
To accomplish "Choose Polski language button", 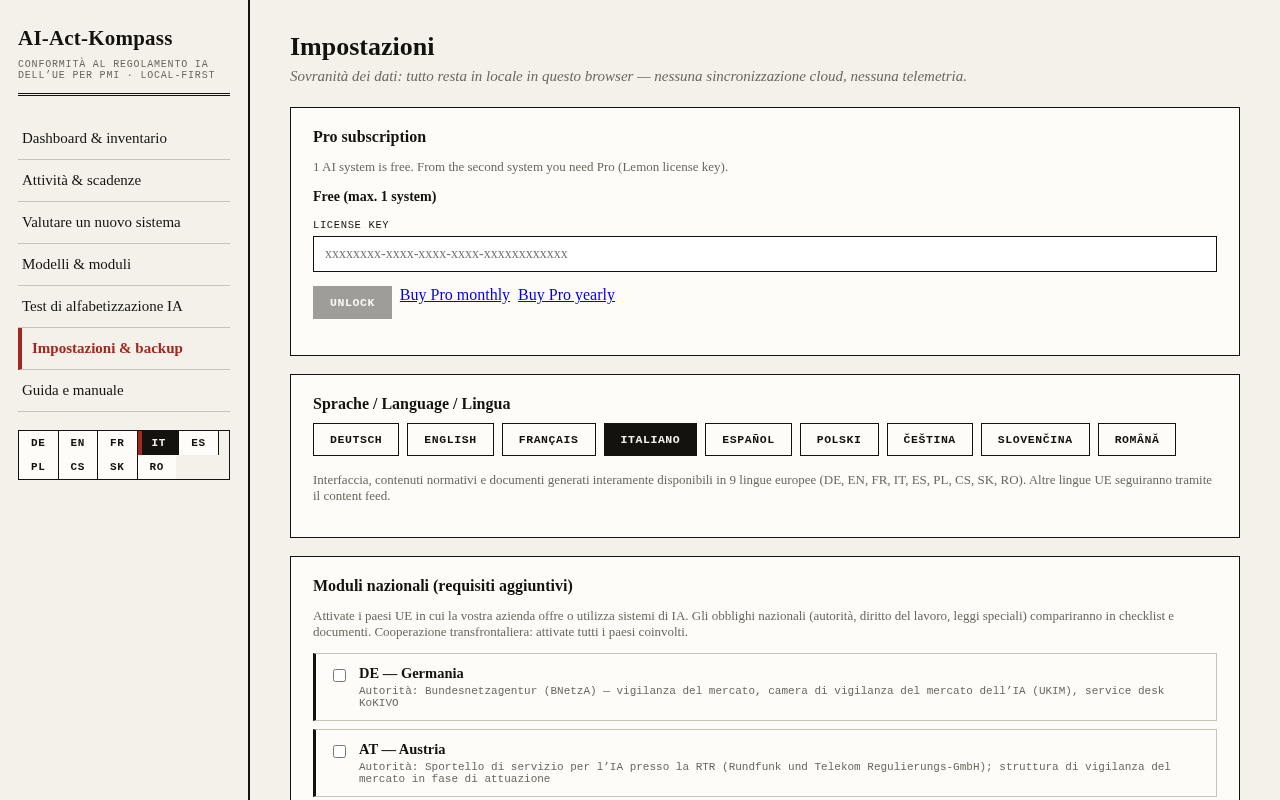I will tap(839, 440).
